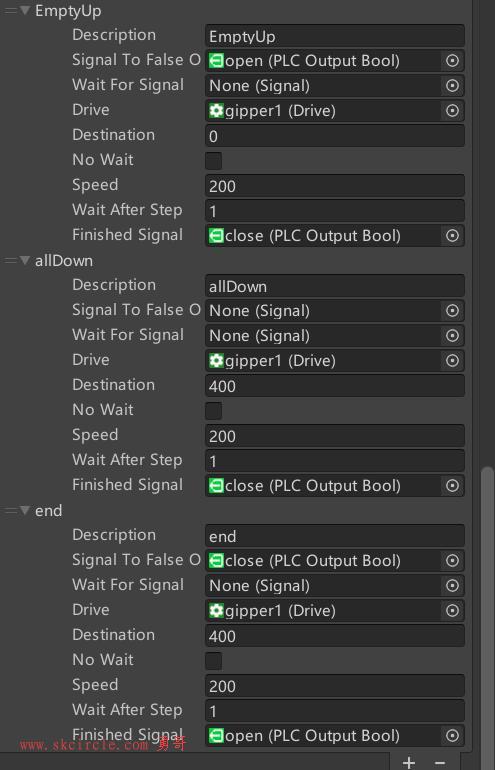Open object picker for EmptyUp Drive field
This screenshot has height=770, width=495.
pyautogui.click(x=452, y=111)
